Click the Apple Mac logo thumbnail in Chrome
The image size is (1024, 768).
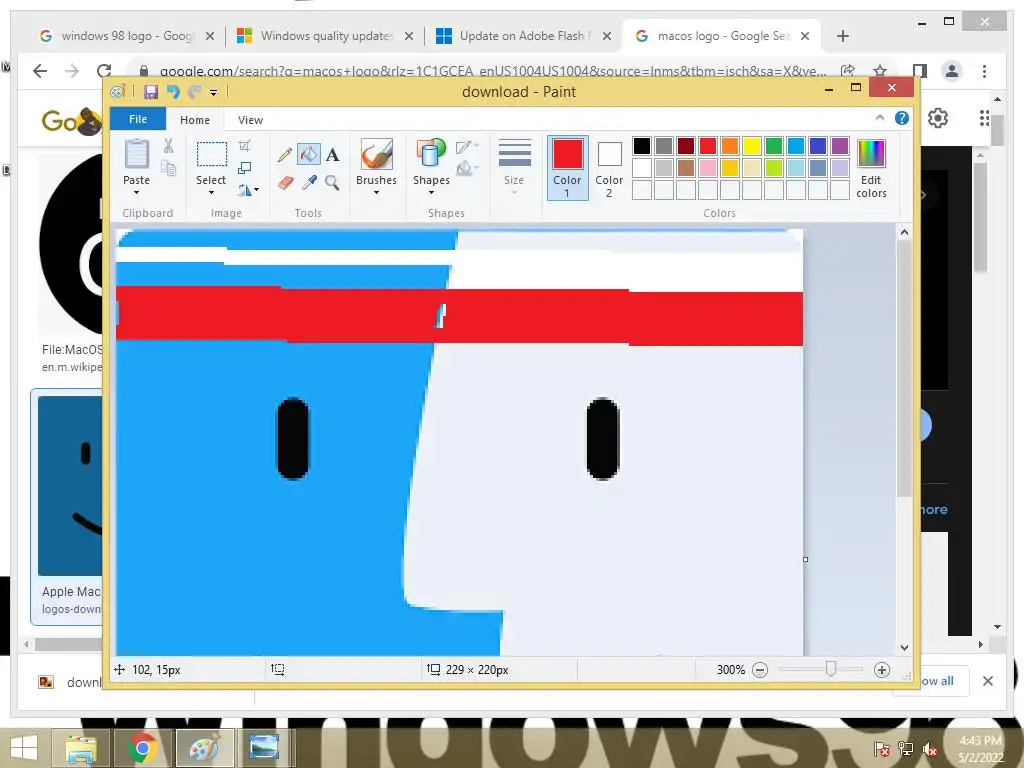point(70,485)
